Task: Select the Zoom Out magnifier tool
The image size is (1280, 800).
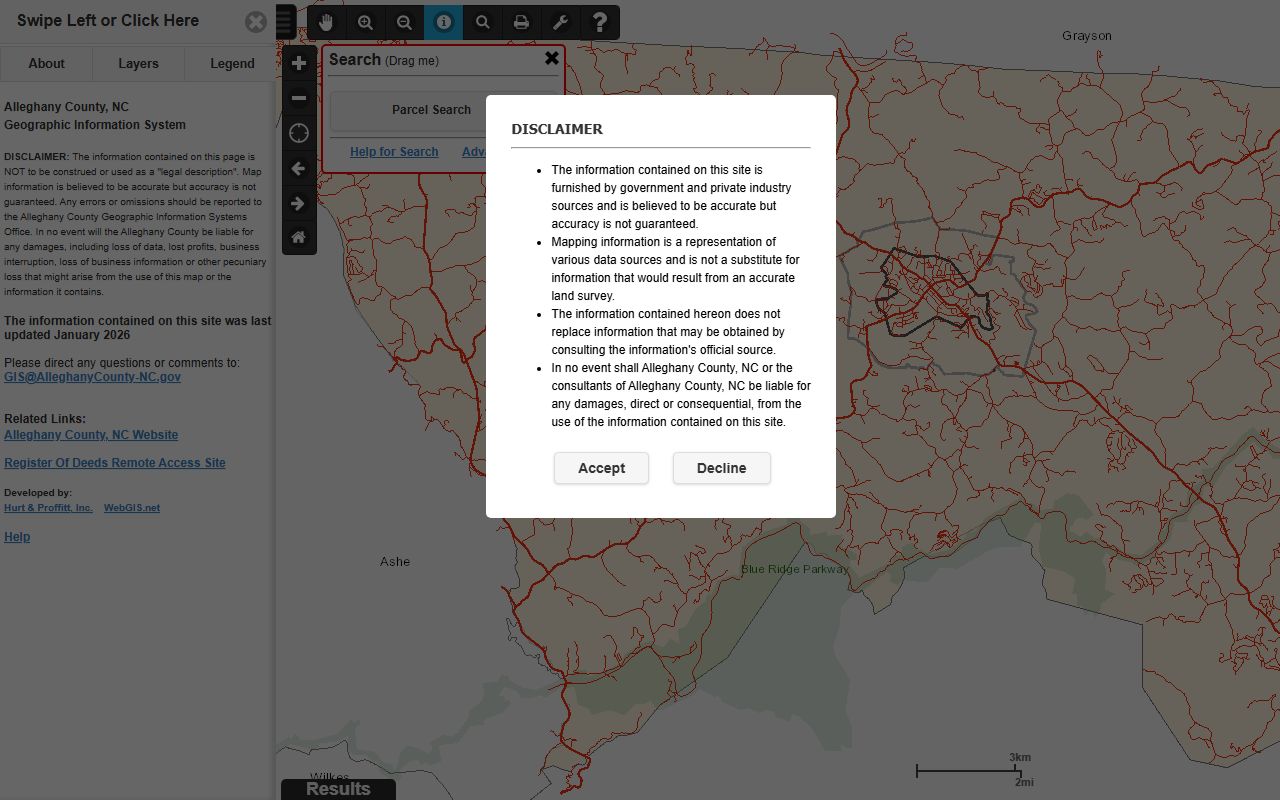Action: coord(405,22)
